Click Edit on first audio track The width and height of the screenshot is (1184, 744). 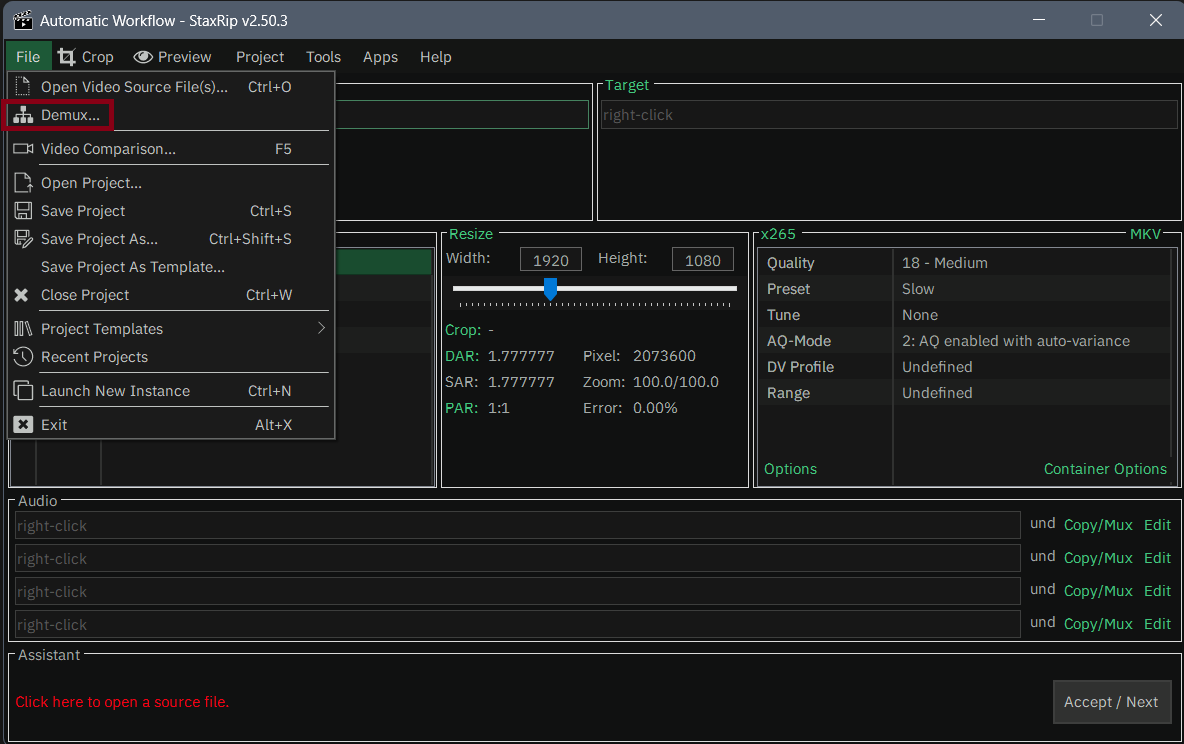point(1157,525)
